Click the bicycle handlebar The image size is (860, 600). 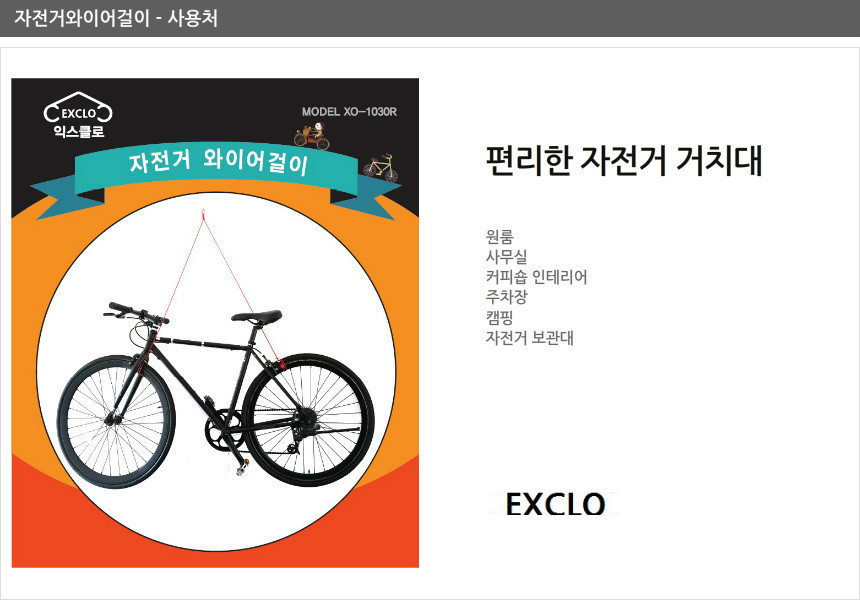coord(136,313)
